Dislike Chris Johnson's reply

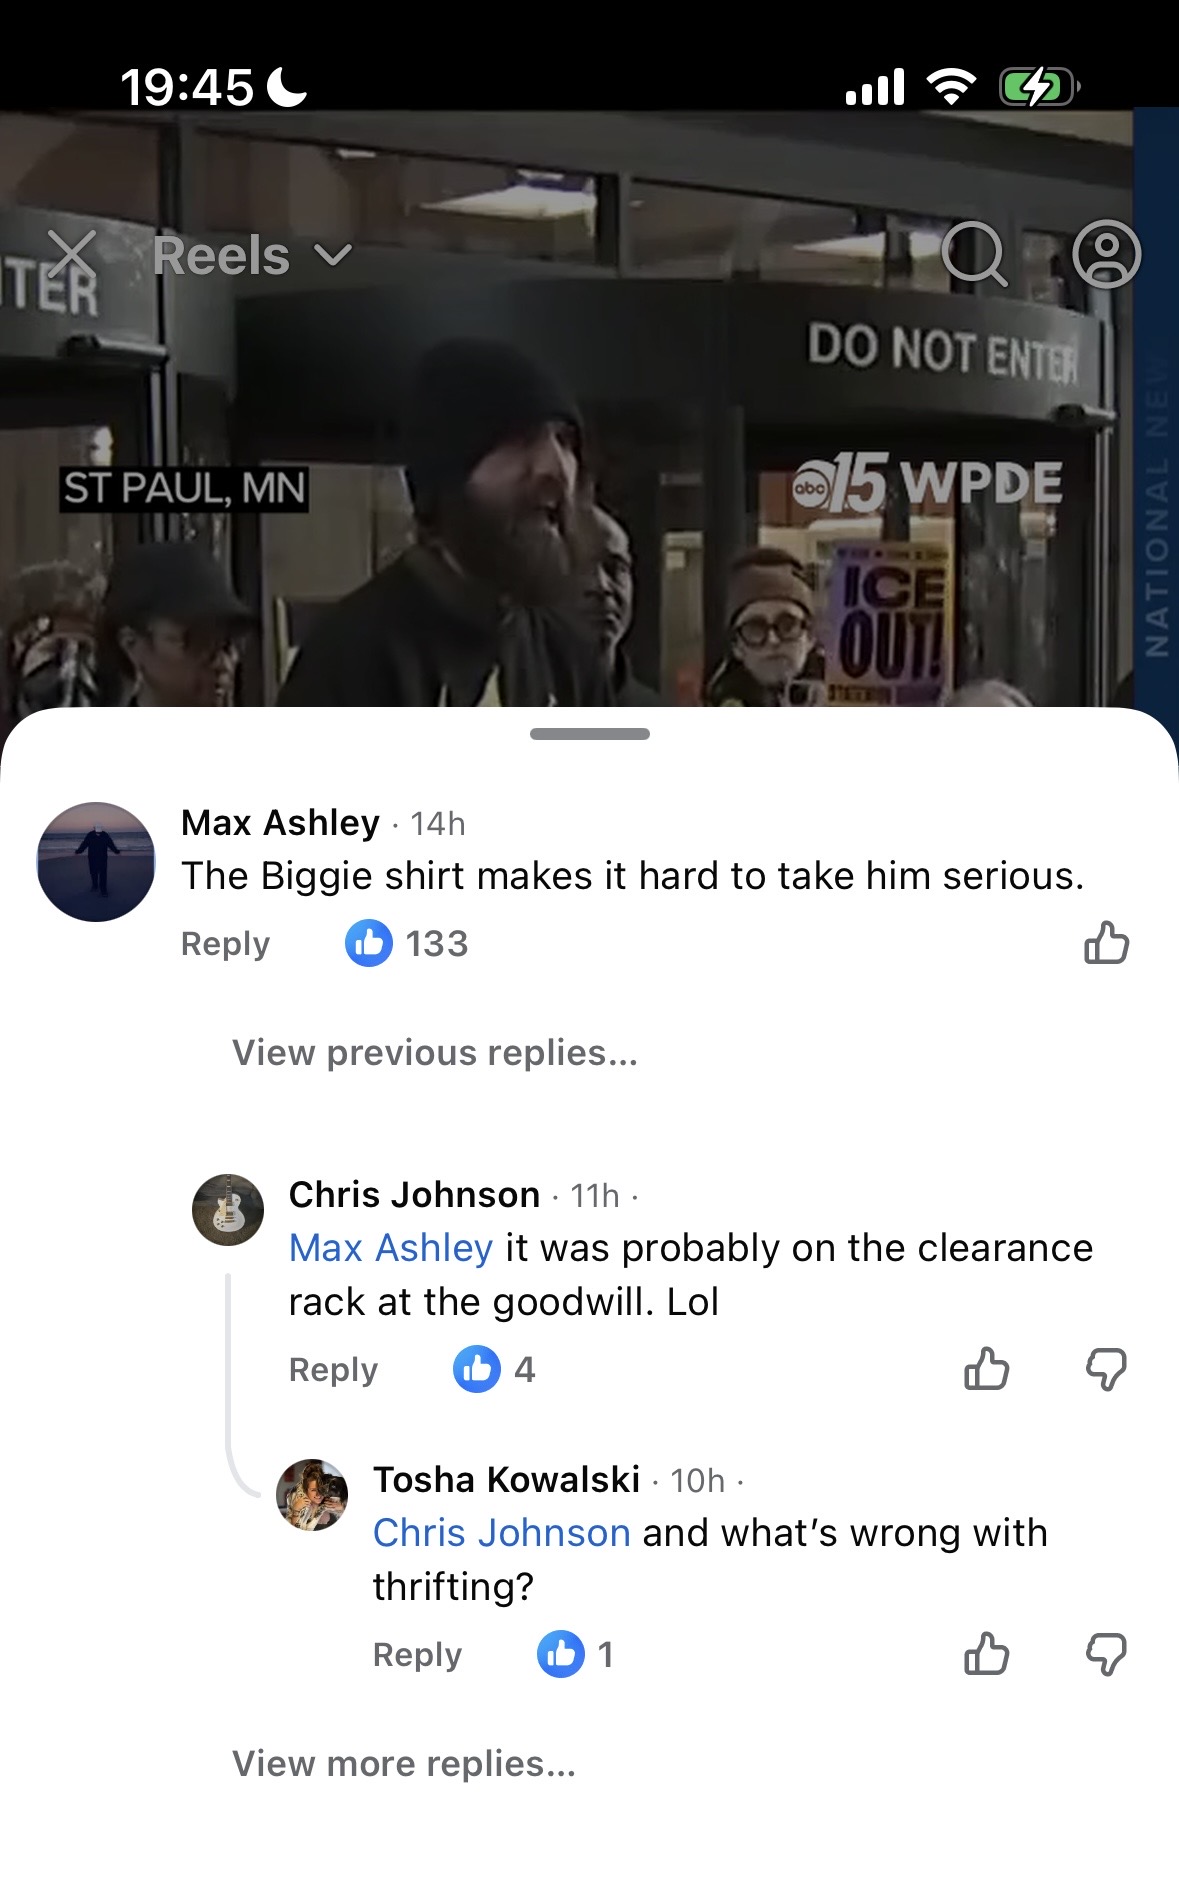(1106, 1369)
